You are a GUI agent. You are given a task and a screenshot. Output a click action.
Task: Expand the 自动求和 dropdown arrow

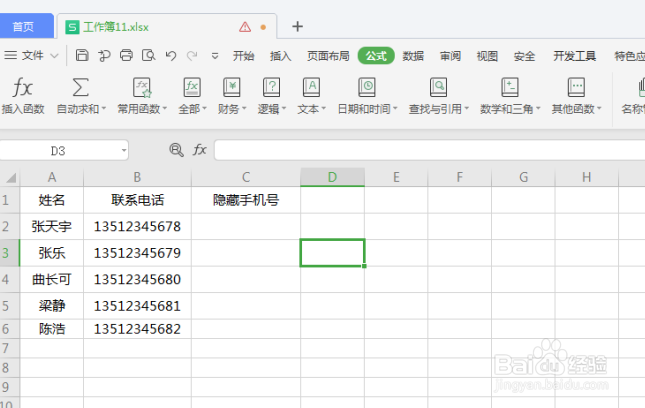coord(104,109)
